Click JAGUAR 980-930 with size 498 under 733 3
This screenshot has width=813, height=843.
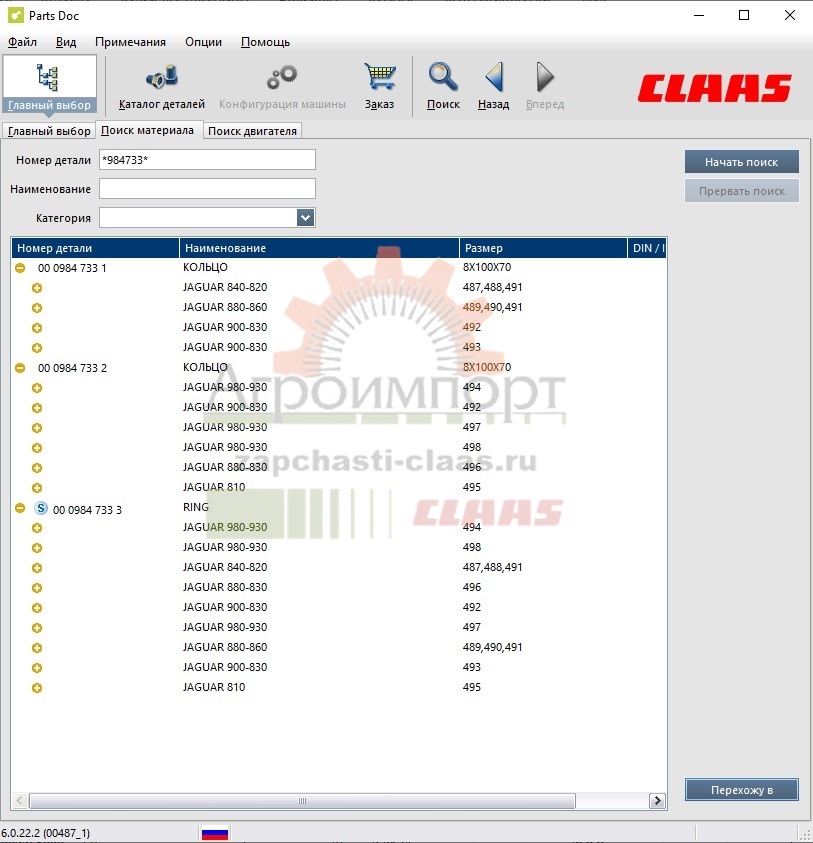point(225,547)
